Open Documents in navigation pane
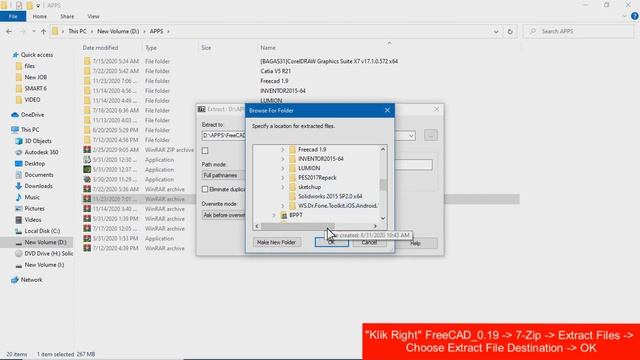Image resolution: width=640 pixels, height=360 pixels. (39, 175)
